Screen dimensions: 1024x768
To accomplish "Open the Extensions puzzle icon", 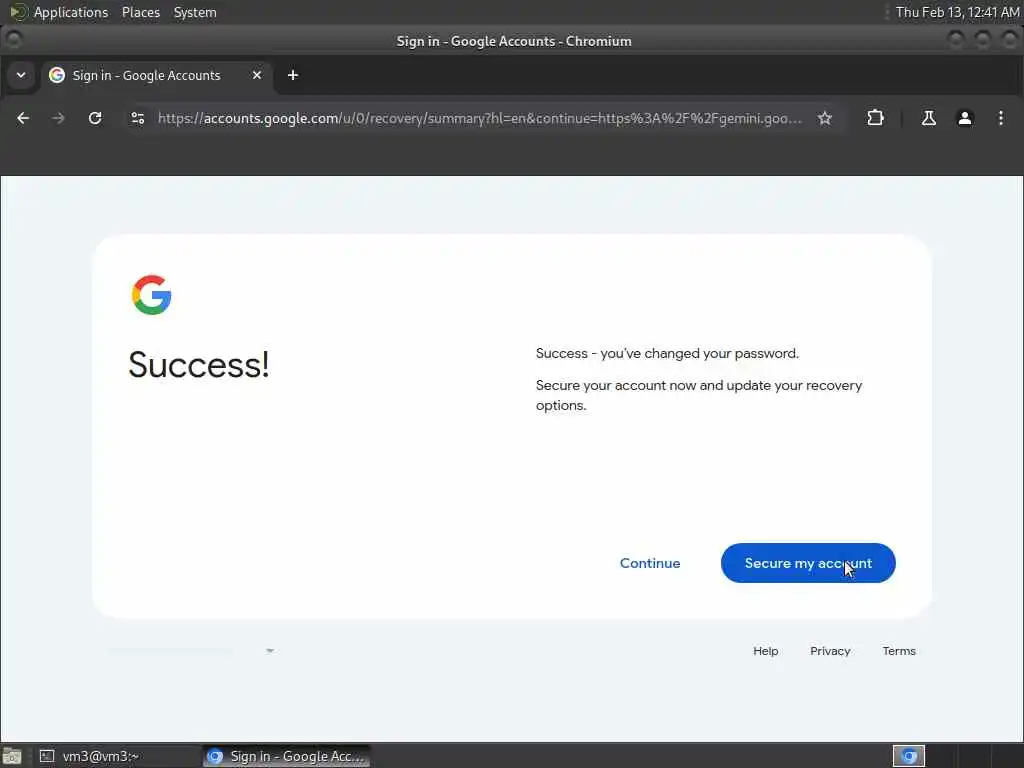I will 875,118.
